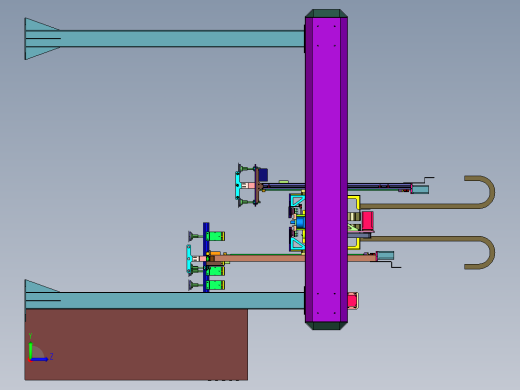Screen dimensions: 520x390
Task: Select the large brown base block
Action: click(x=136, y=344)
